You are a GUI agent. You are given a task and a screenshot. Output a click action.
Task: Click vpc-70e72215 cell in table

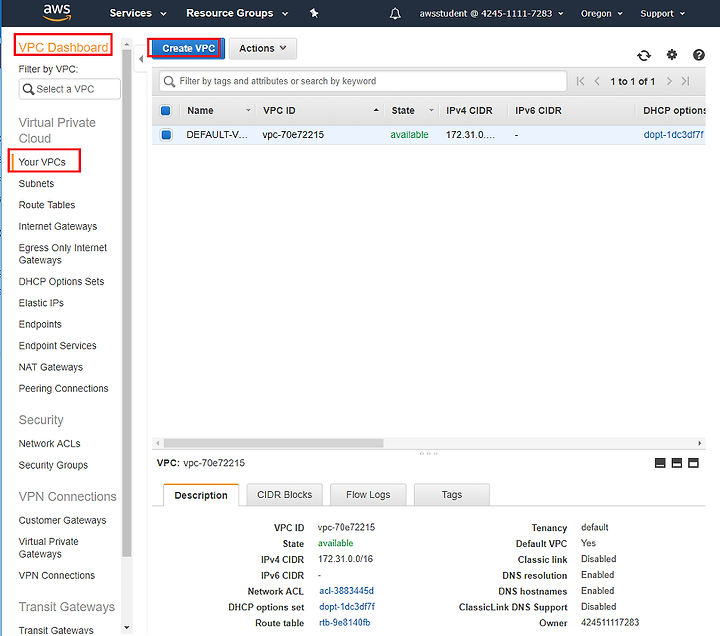coord(293,135)
